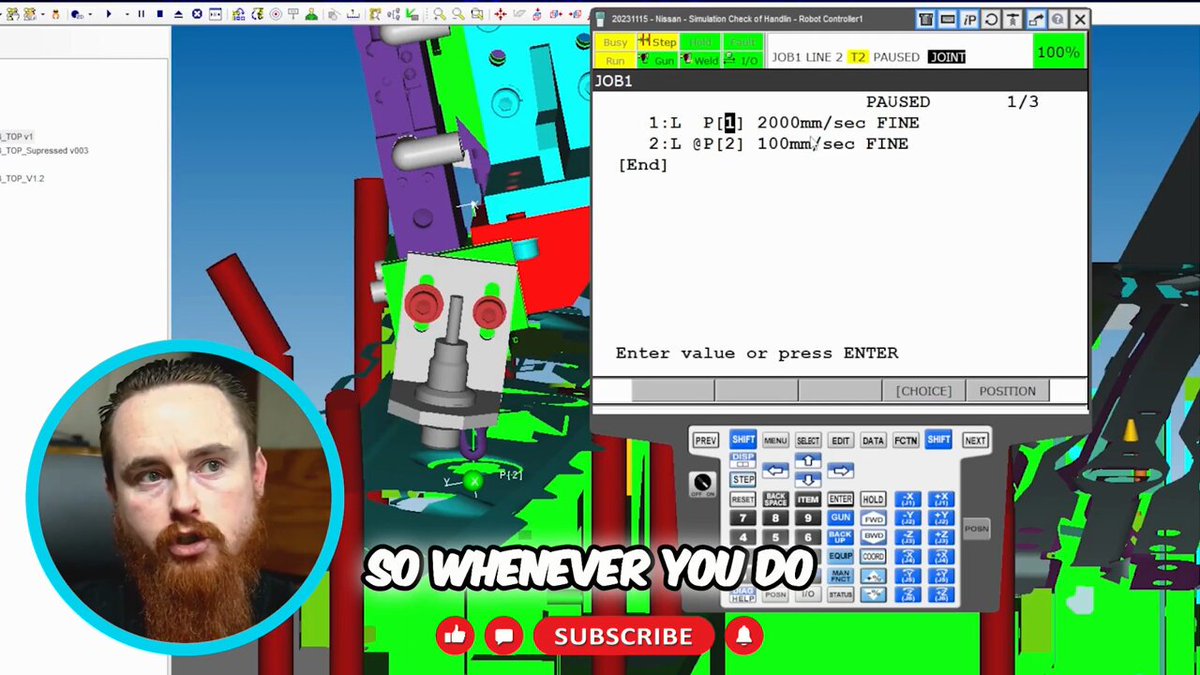Select program line 2 with @P[2]
Image resolution: width=1200 pixels, height=675 pixels.
778,144
